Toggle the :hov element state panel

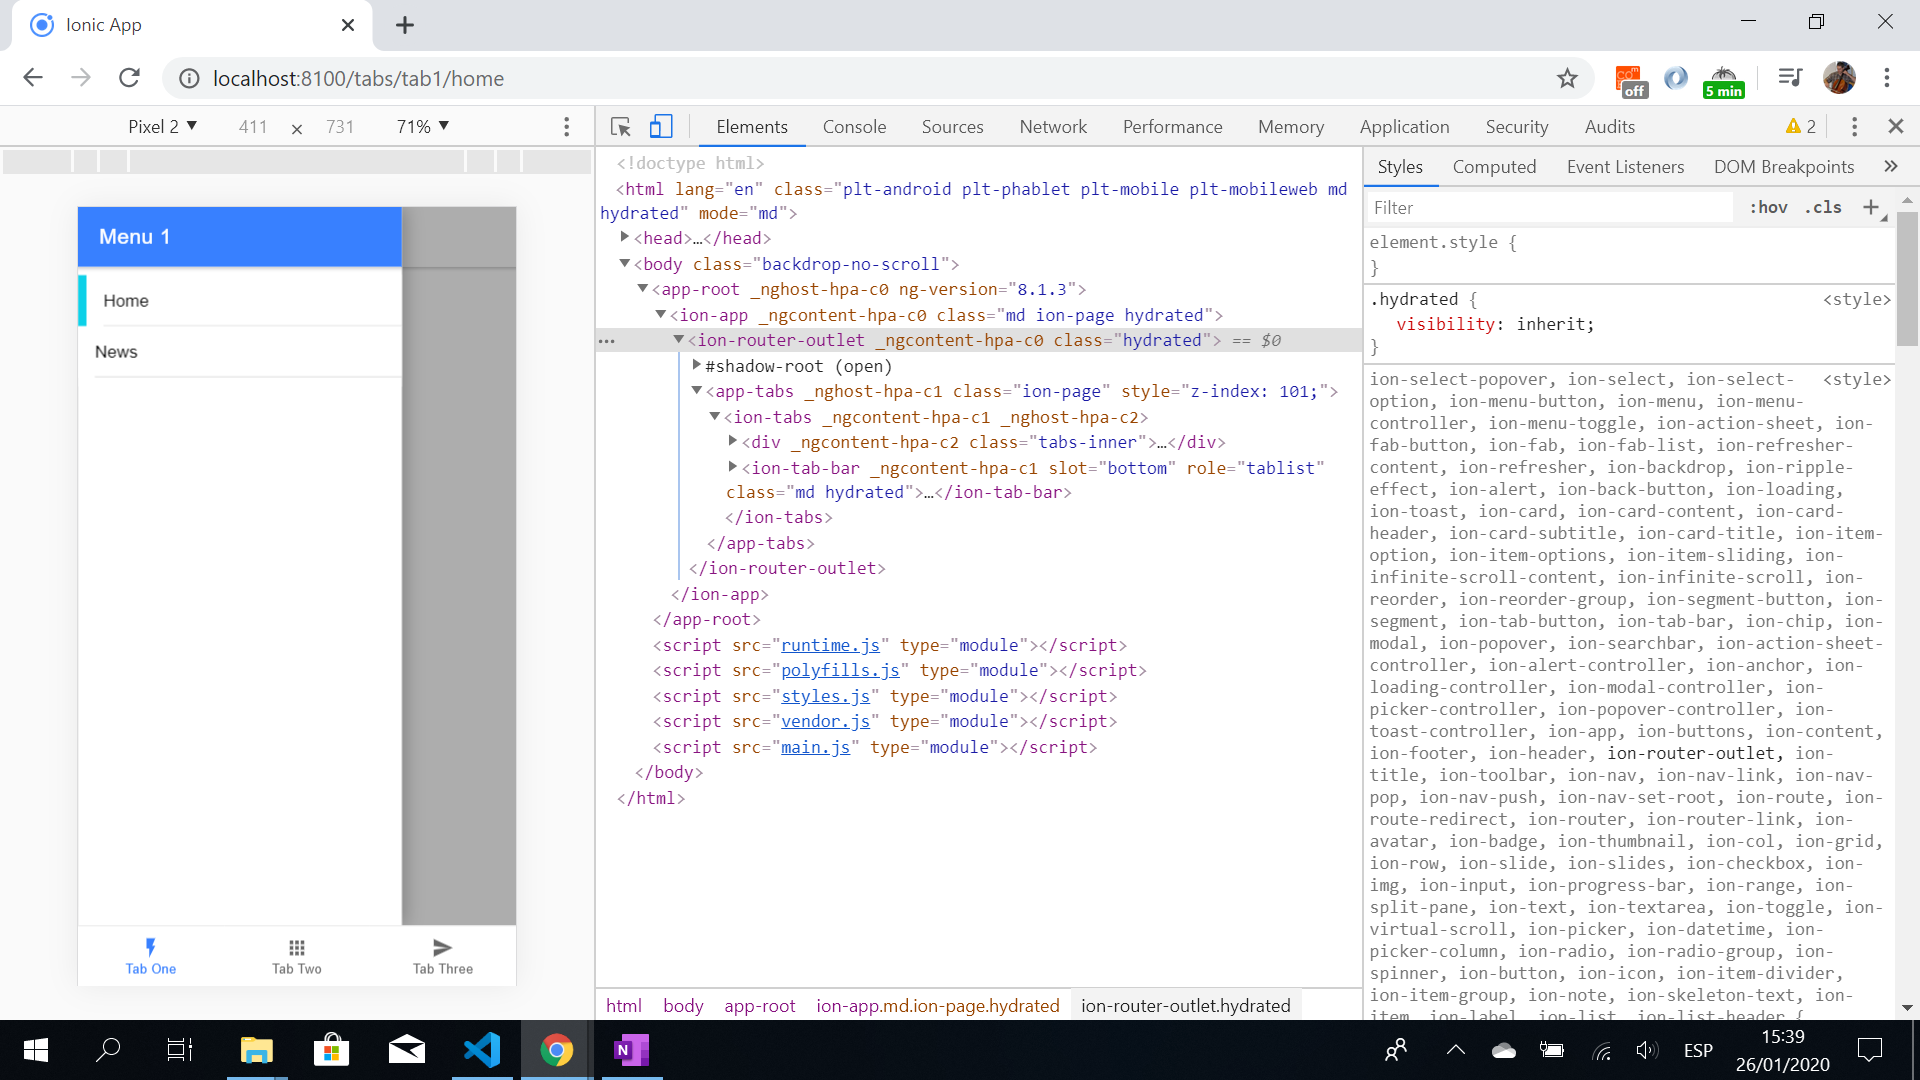[x=1768, y=207]
